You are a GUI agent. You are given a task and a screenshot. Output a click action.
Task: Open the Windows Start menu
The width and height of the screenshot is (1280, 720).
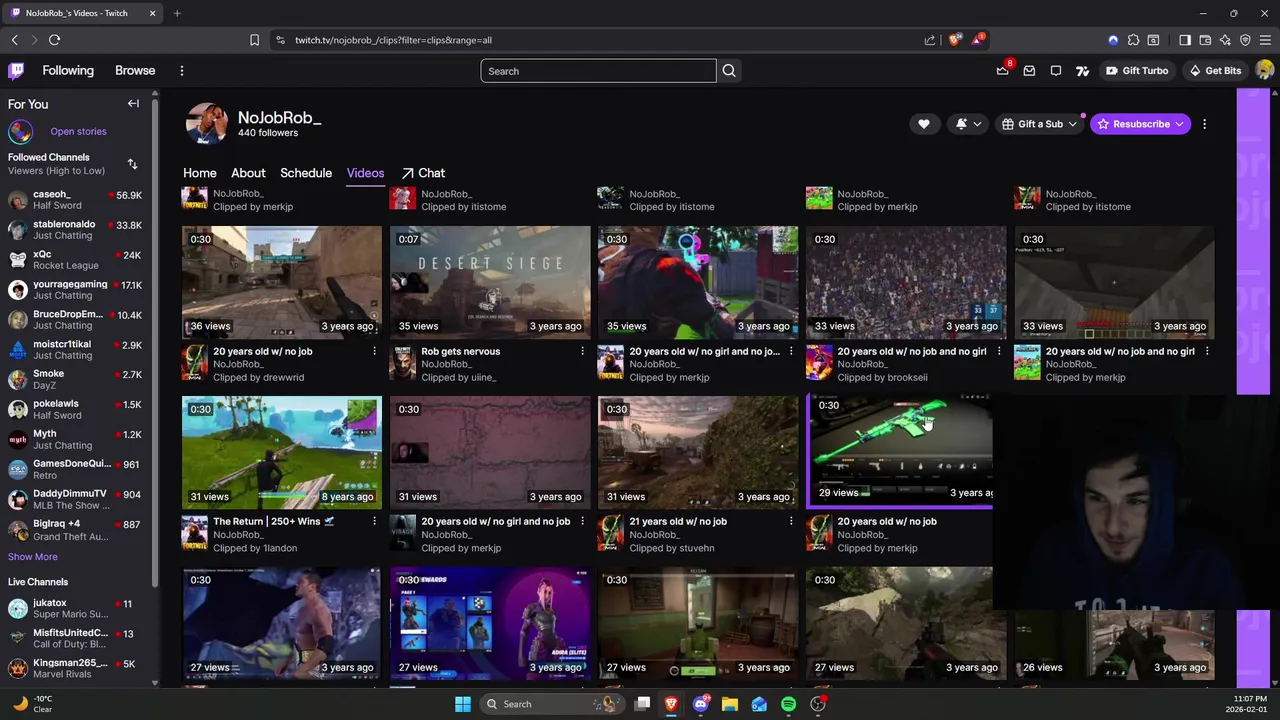463,704
